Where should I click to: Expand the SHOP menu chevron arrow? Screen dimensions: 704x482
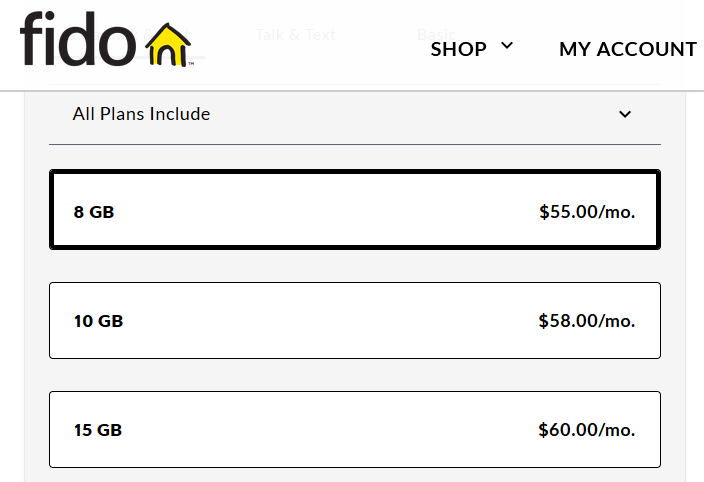(507, 46)
